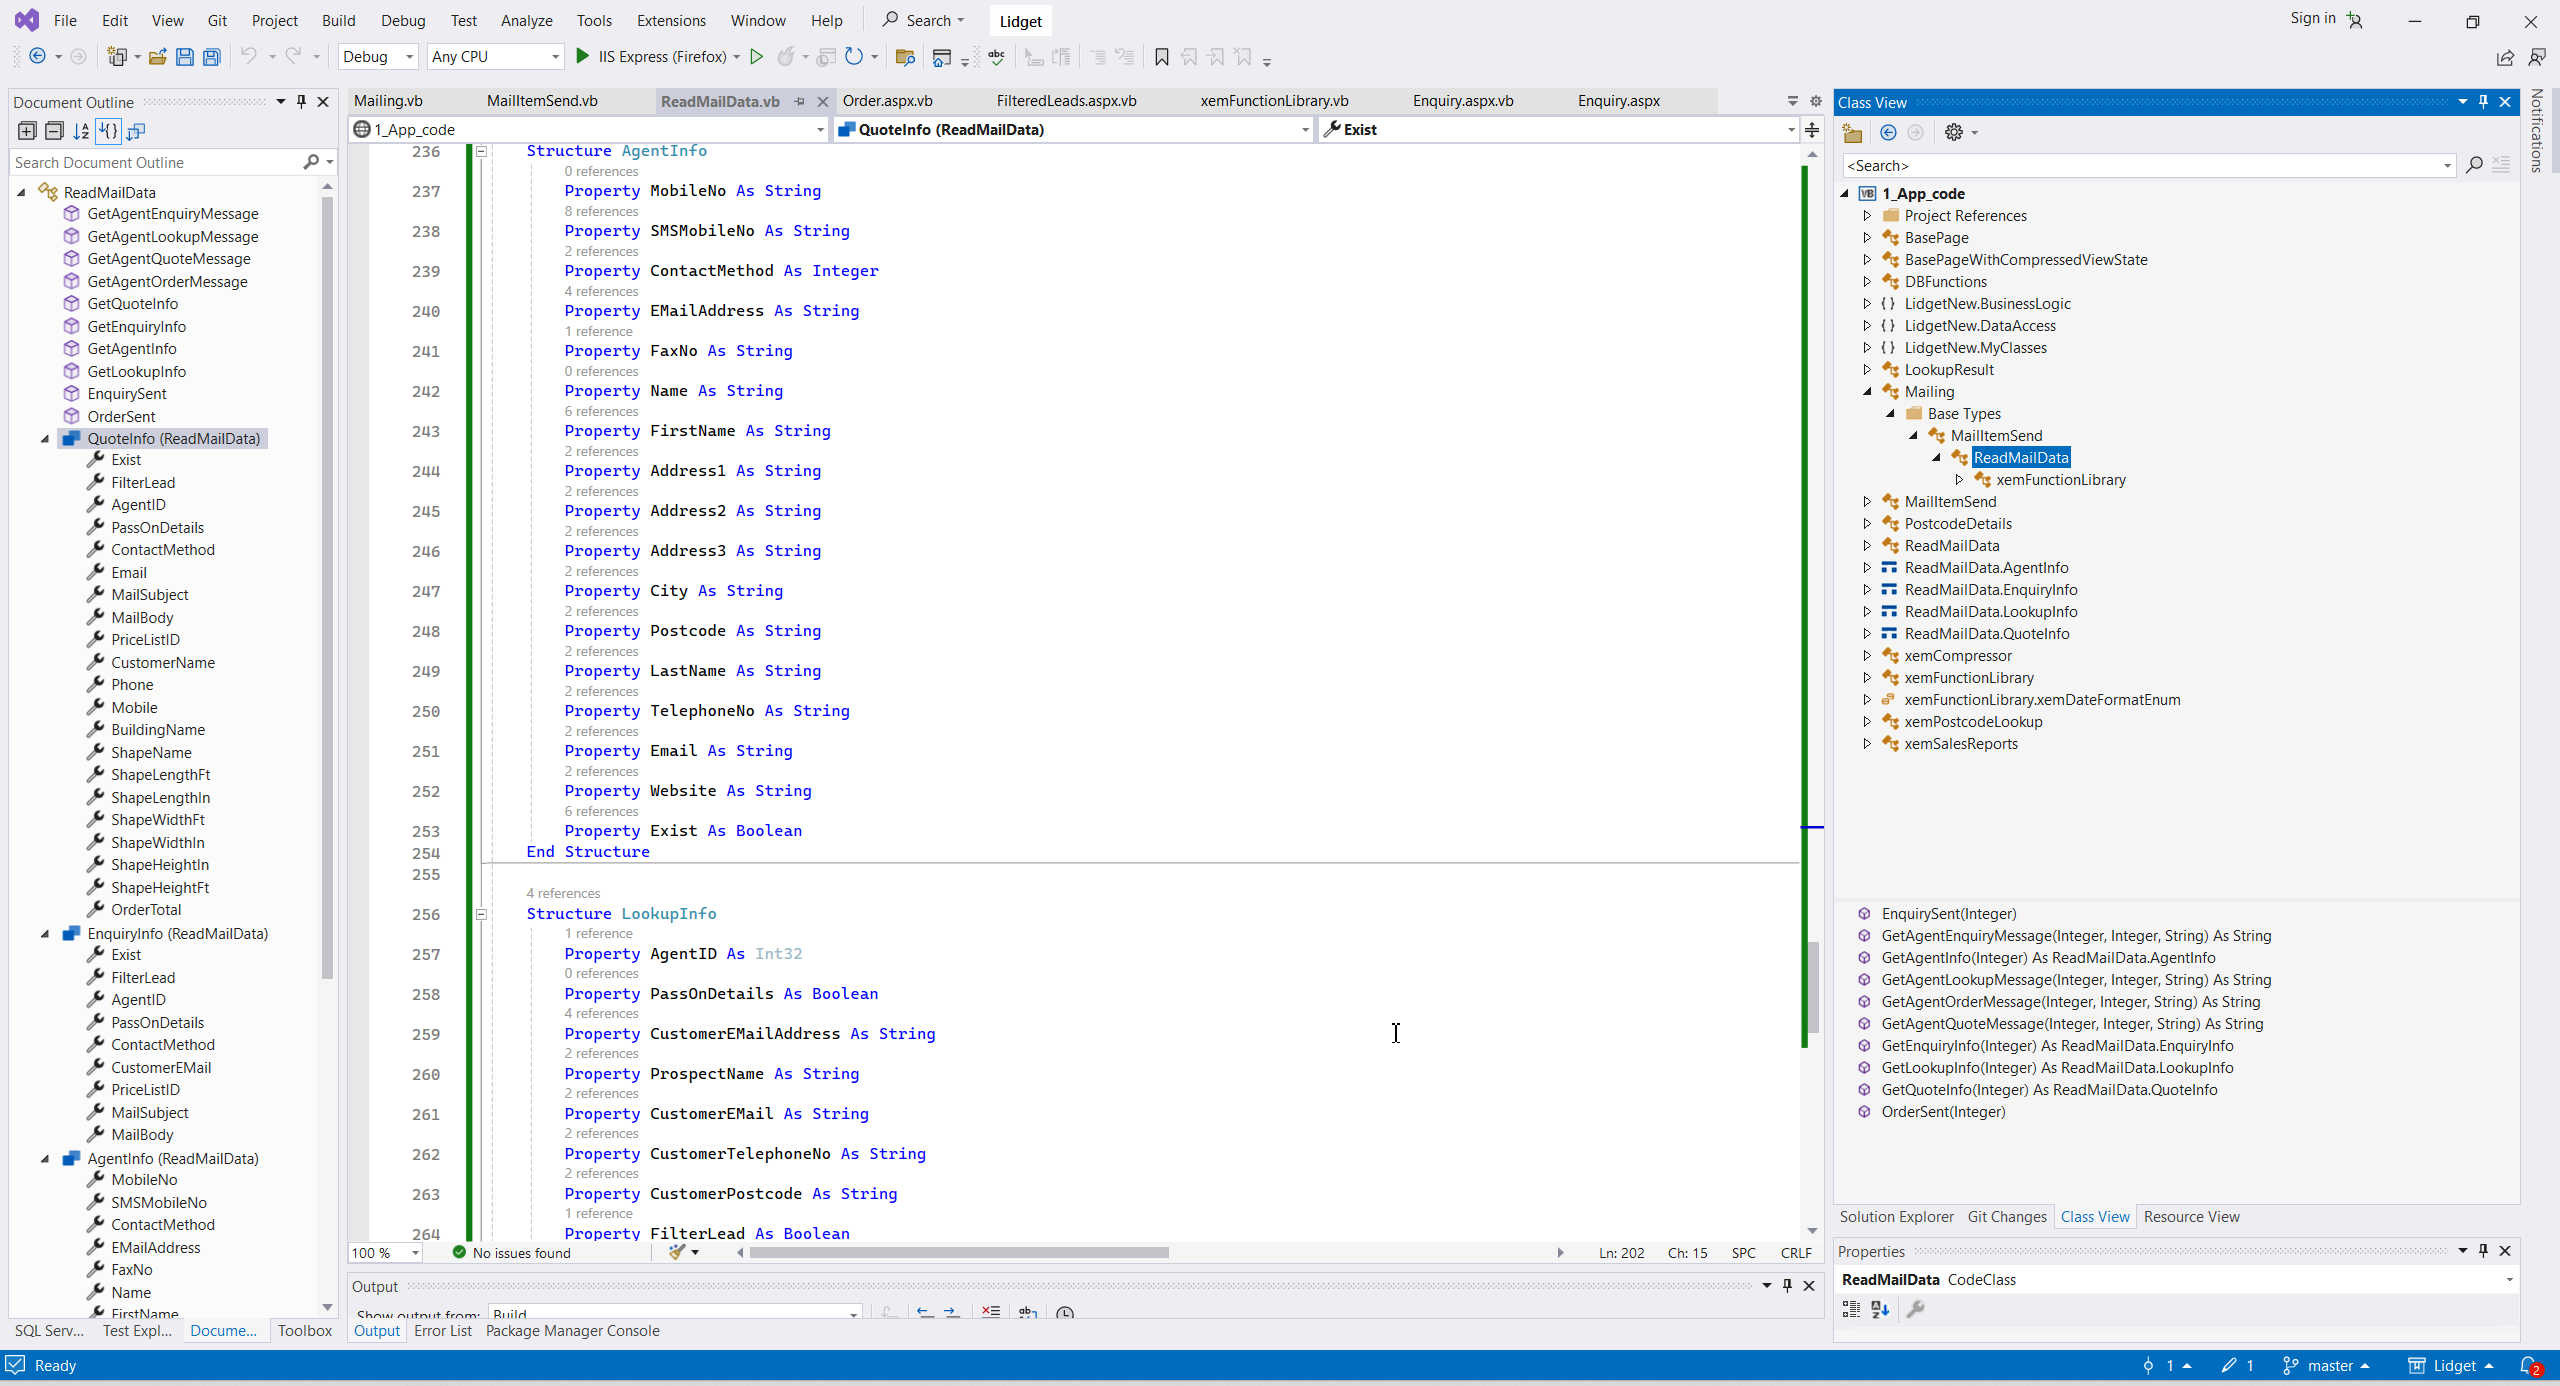Screen dimensions: 2560x1386
Task: Pin the ReadMailData.vb tab
Action: pos(799,101)
